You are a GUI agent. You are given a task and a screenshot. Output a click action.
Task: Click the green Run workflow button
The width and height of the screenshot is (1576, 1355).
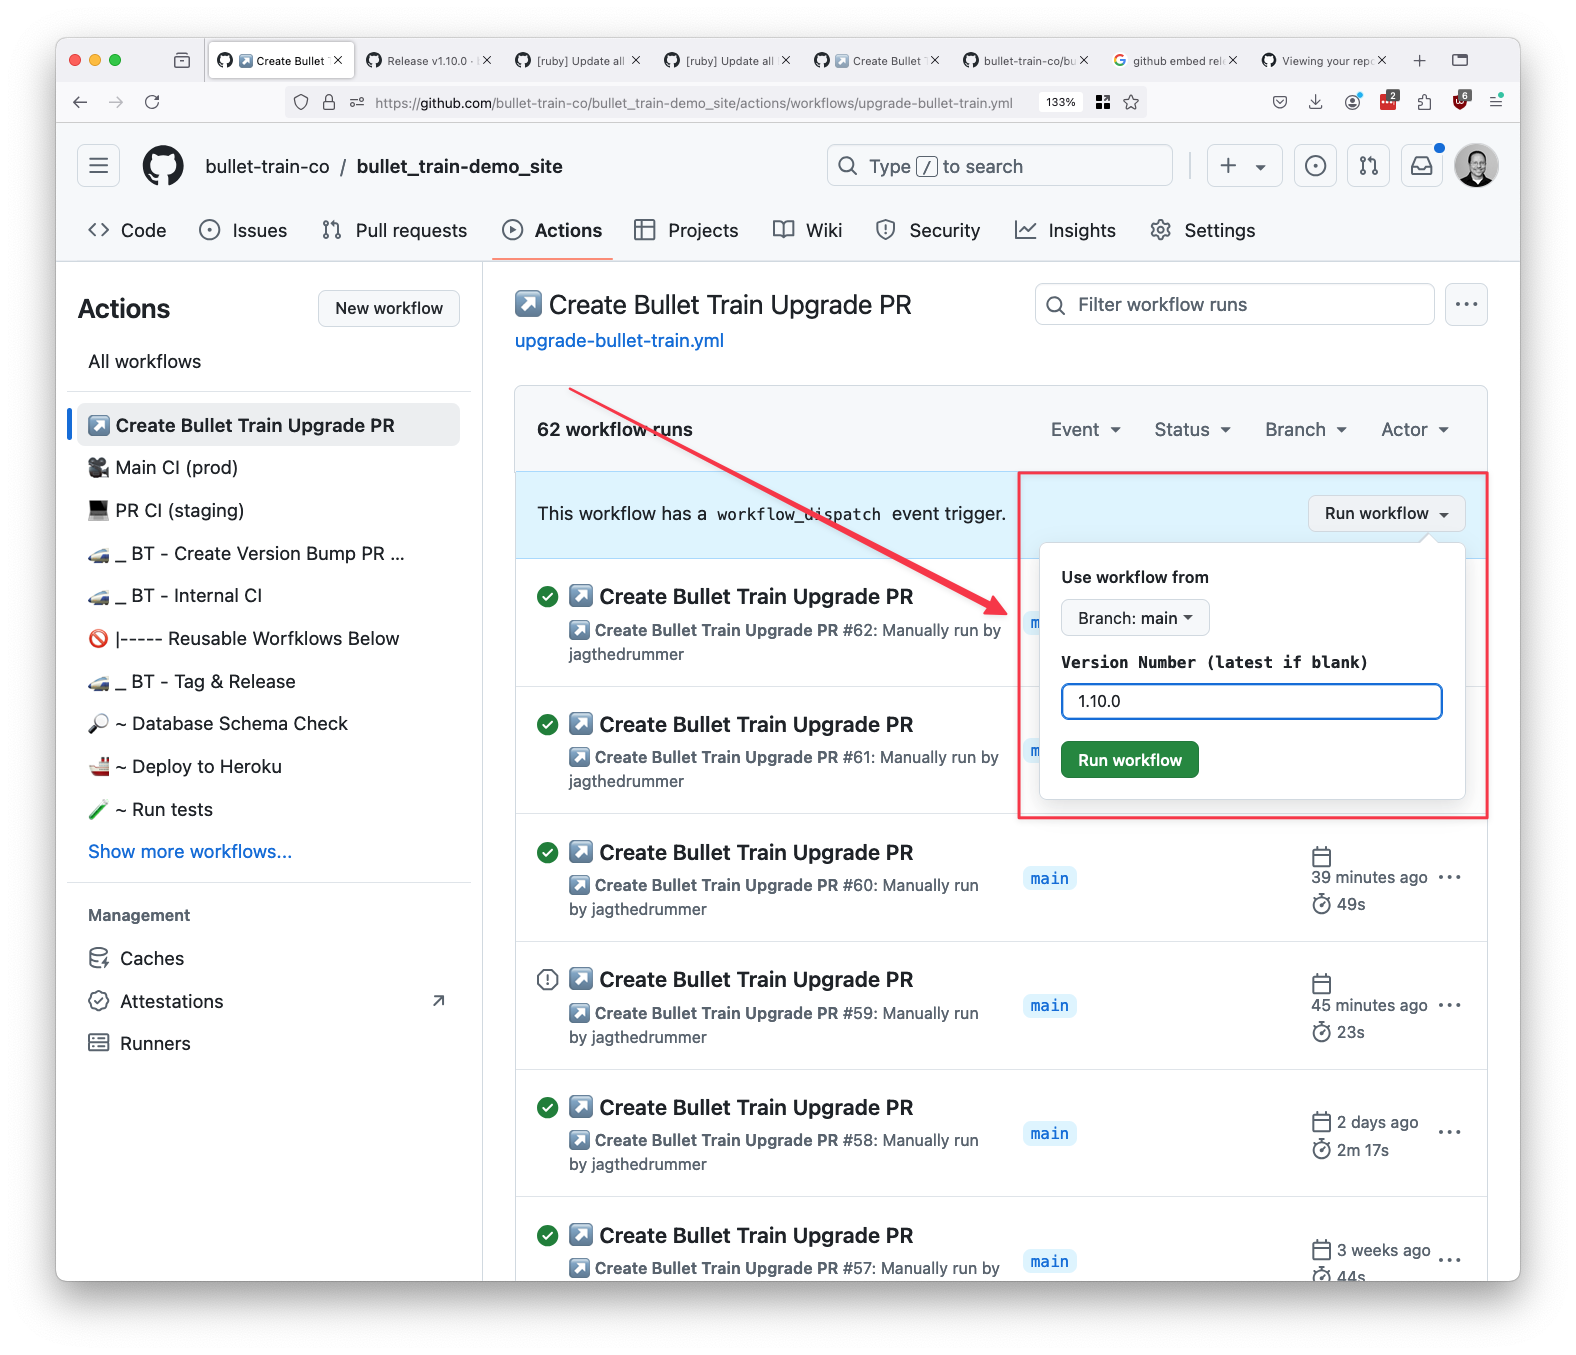(1130, 760)
